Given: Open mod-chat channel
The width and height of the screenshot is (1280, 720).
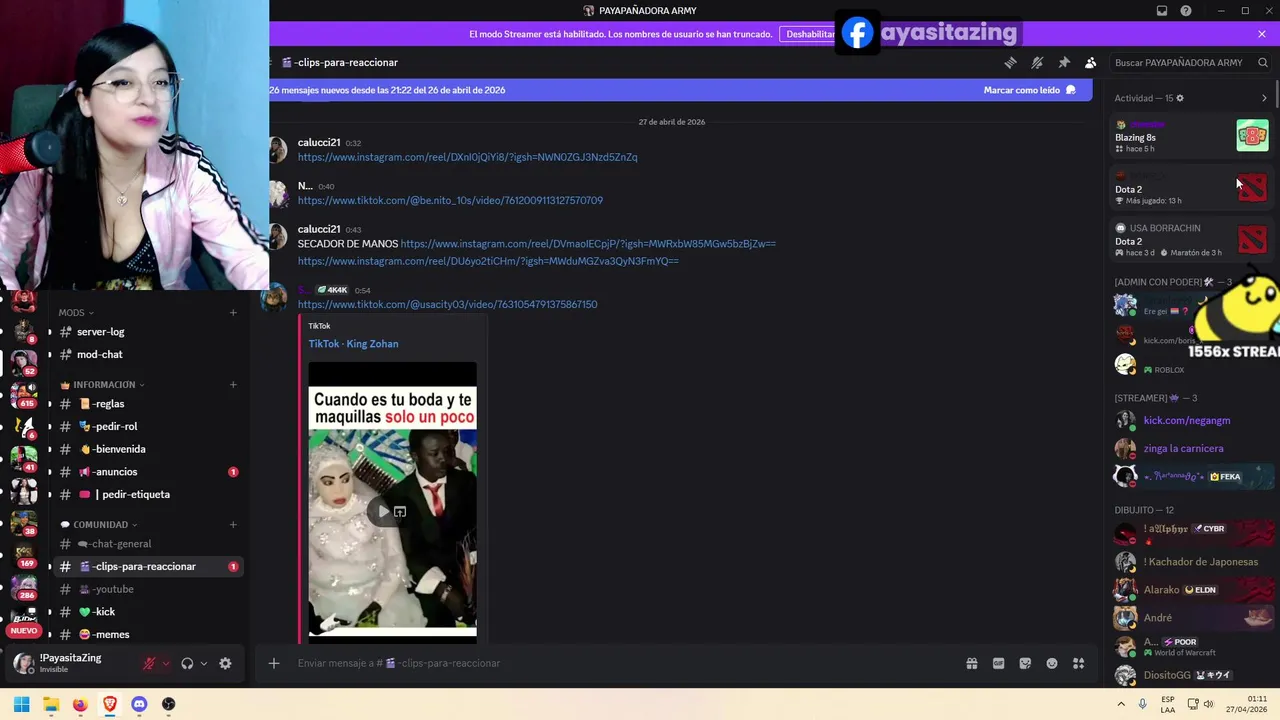Looking at the screenshot, I should [148, 355].
